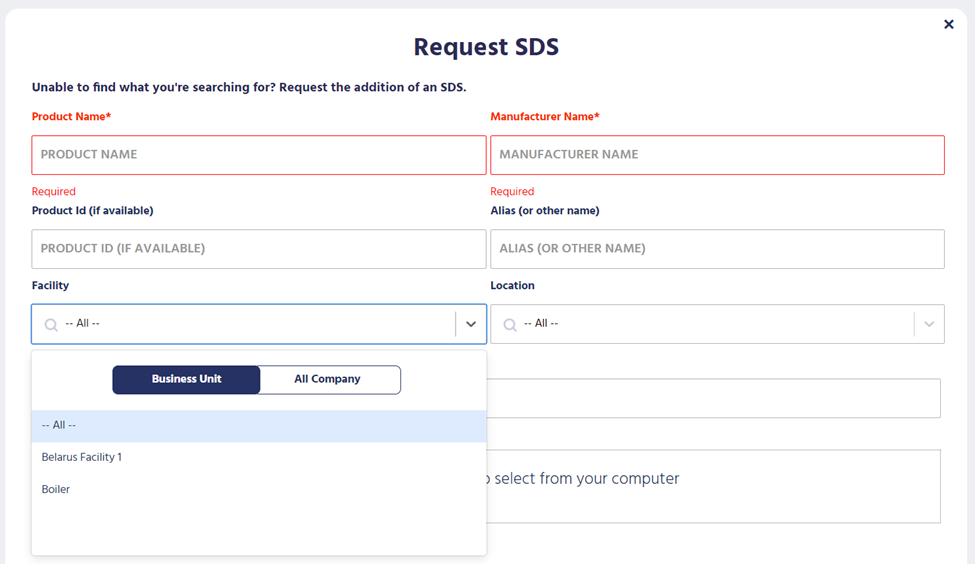Click into the Product Id input field
Image resolution: width=975 pixels, height=564 pixels.
coord(258,249)
